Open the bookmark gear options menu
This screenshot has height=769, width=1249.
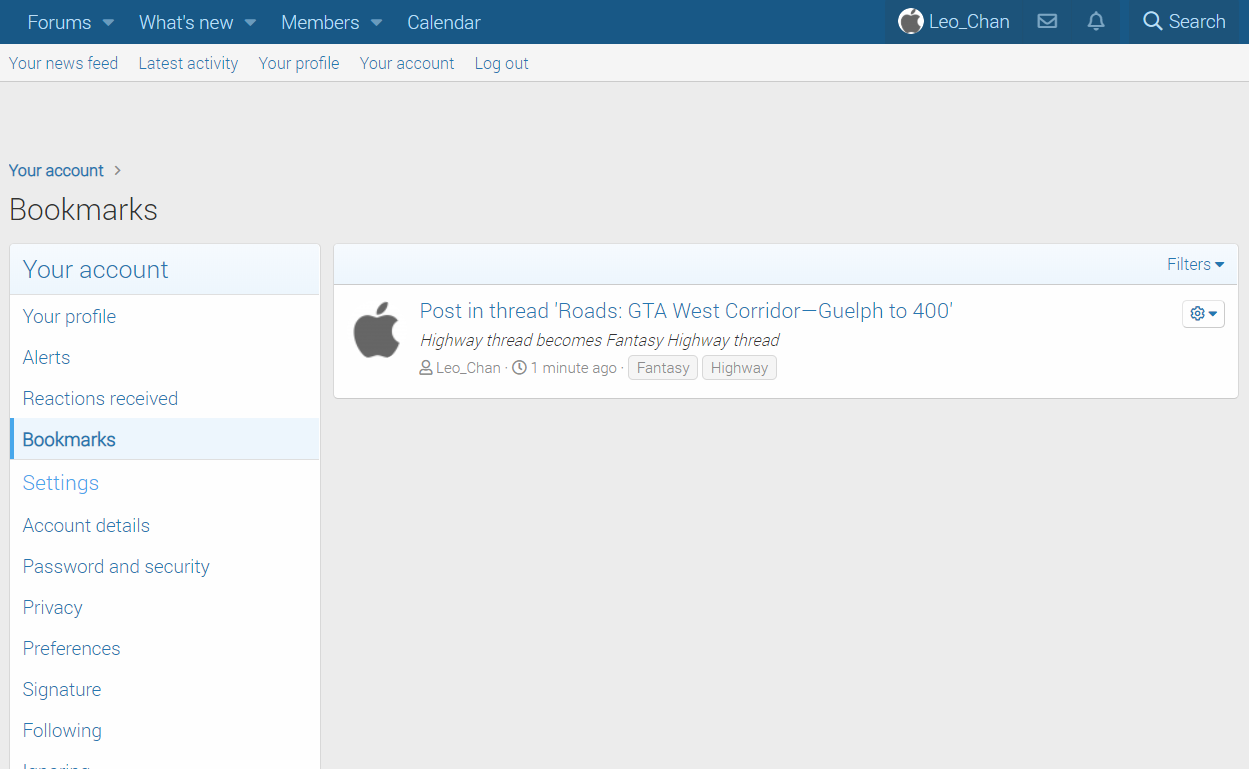pos(1203,314)
